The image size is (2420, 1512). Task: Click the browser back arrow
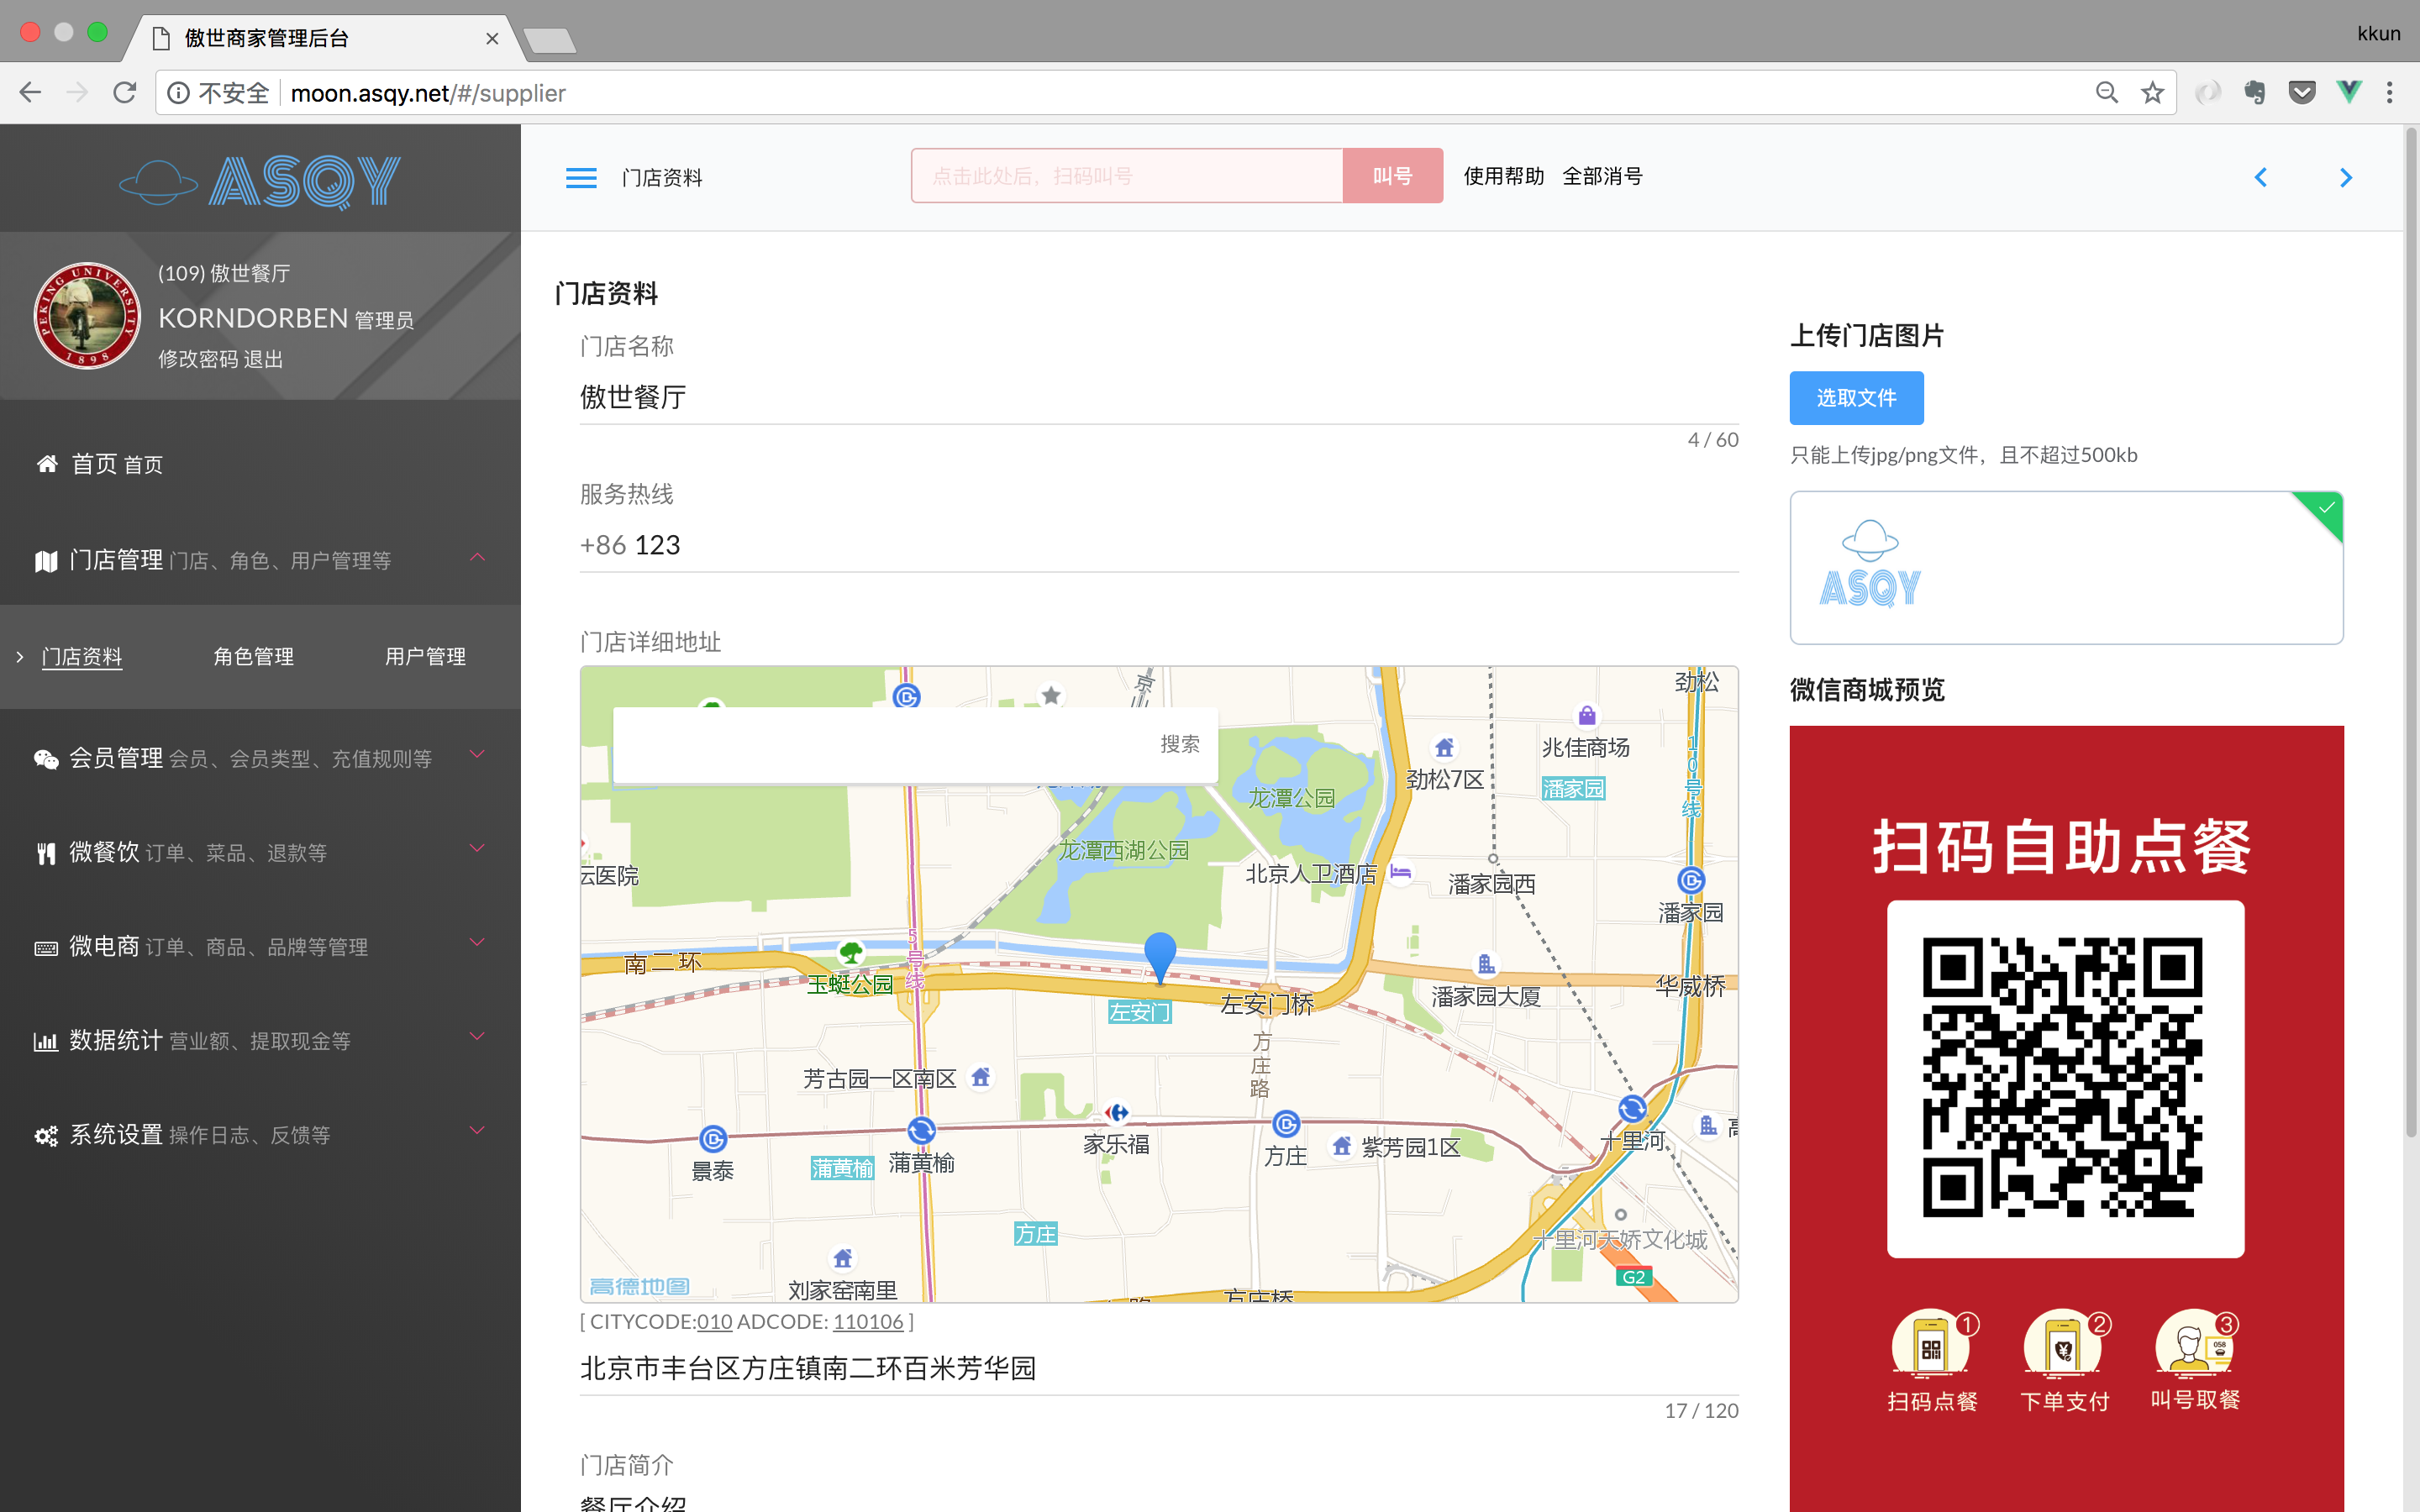(30, 93)
